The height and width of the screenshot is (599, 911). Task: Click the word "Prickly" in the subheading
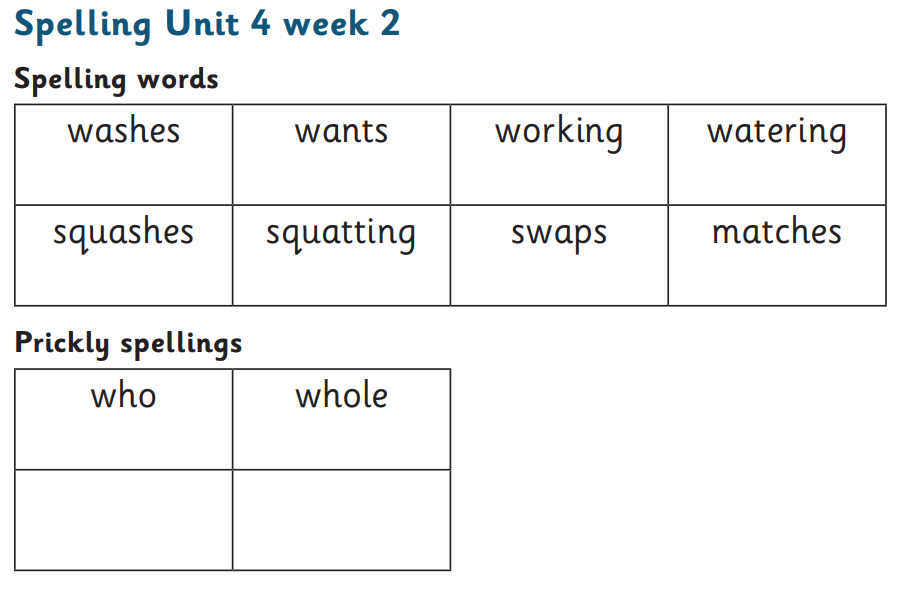(62, 344)
